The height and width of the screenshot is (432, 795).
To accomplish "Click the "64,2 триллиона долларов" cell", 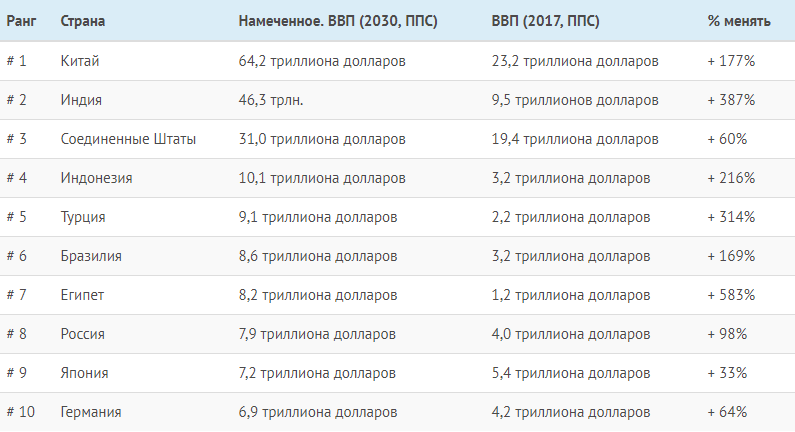I will 322,61.
